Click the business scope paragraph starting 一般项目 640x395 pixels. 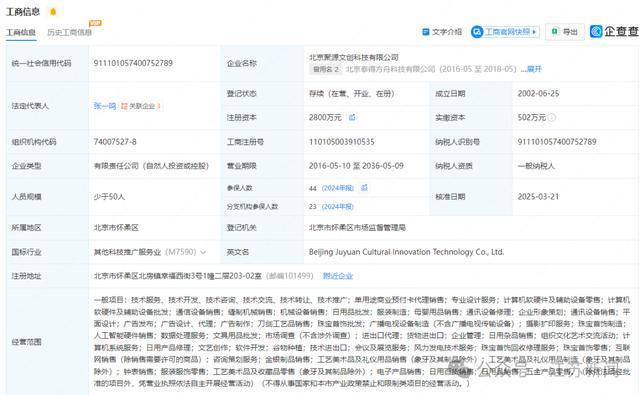pos(362,342)
